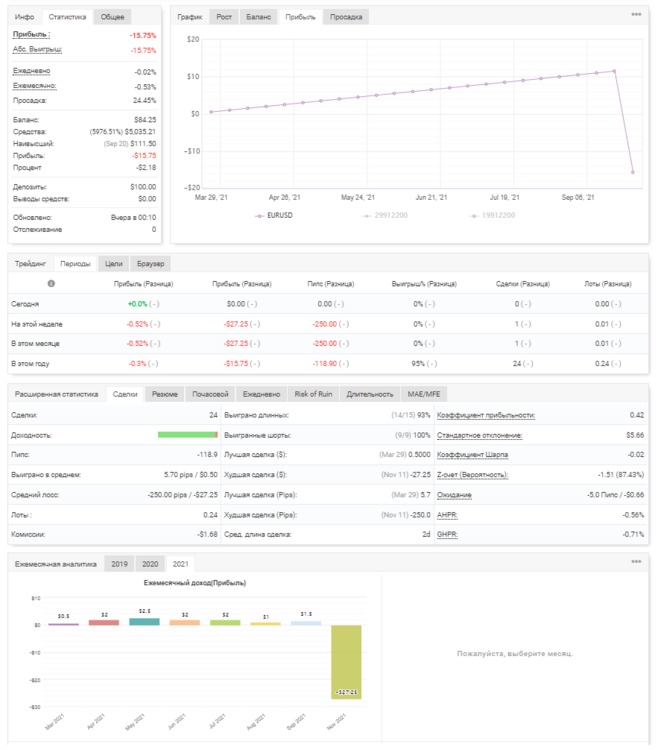The width and height of the screenshot is (658, 750).
Task: Click the Прибыль label in stats panel
Action: pyautogui.click(x=32, y=34)
